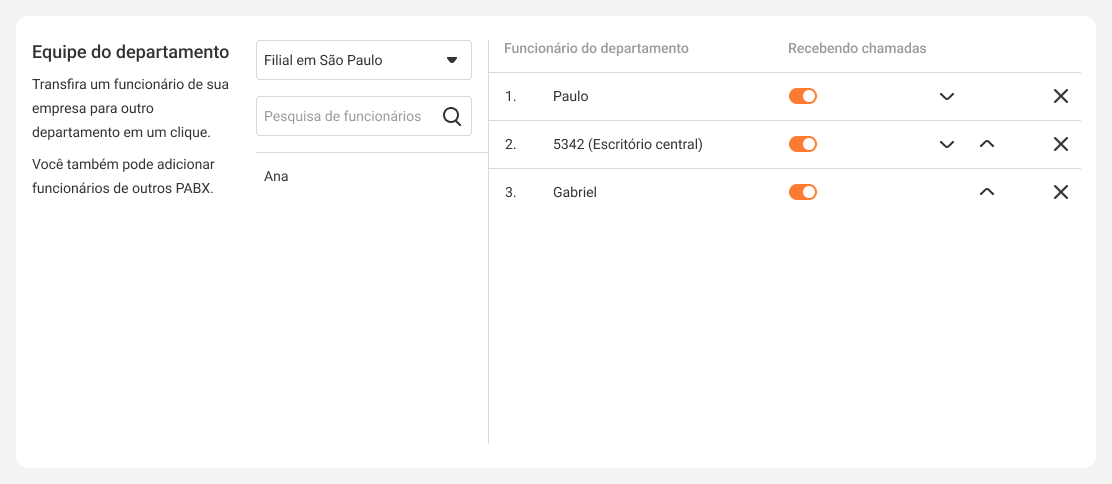Select Ana from the employee list
Image resolution: width=1112 pixels, height=484 pixels.
277,177
